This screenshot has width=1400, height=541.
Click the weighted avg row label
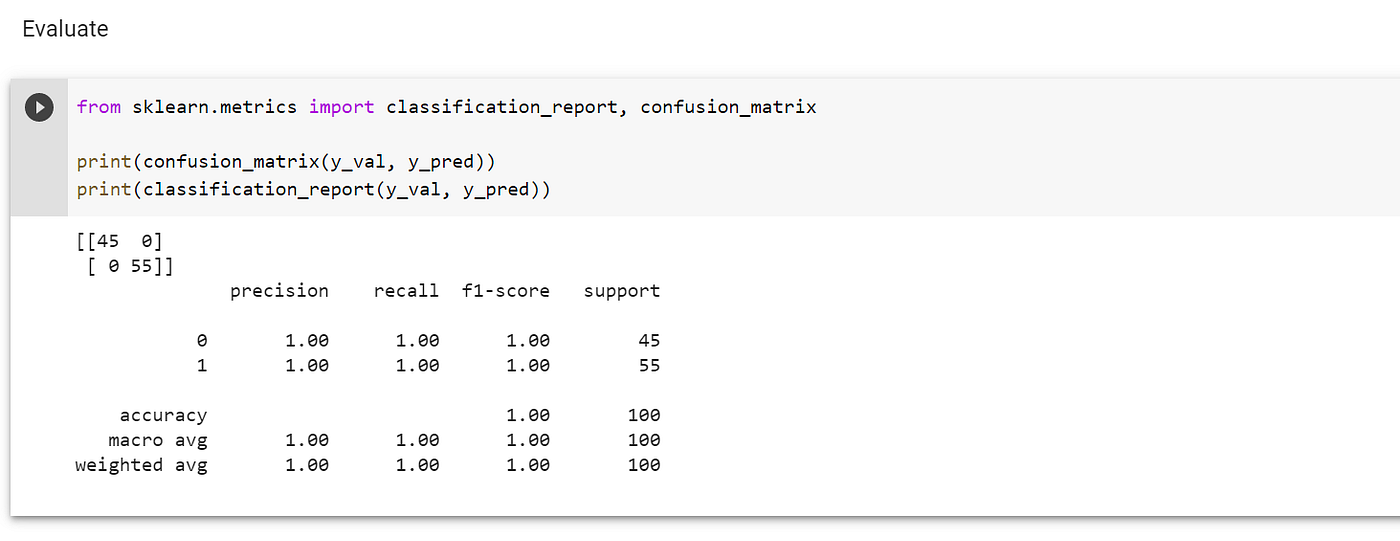point(141,465)
